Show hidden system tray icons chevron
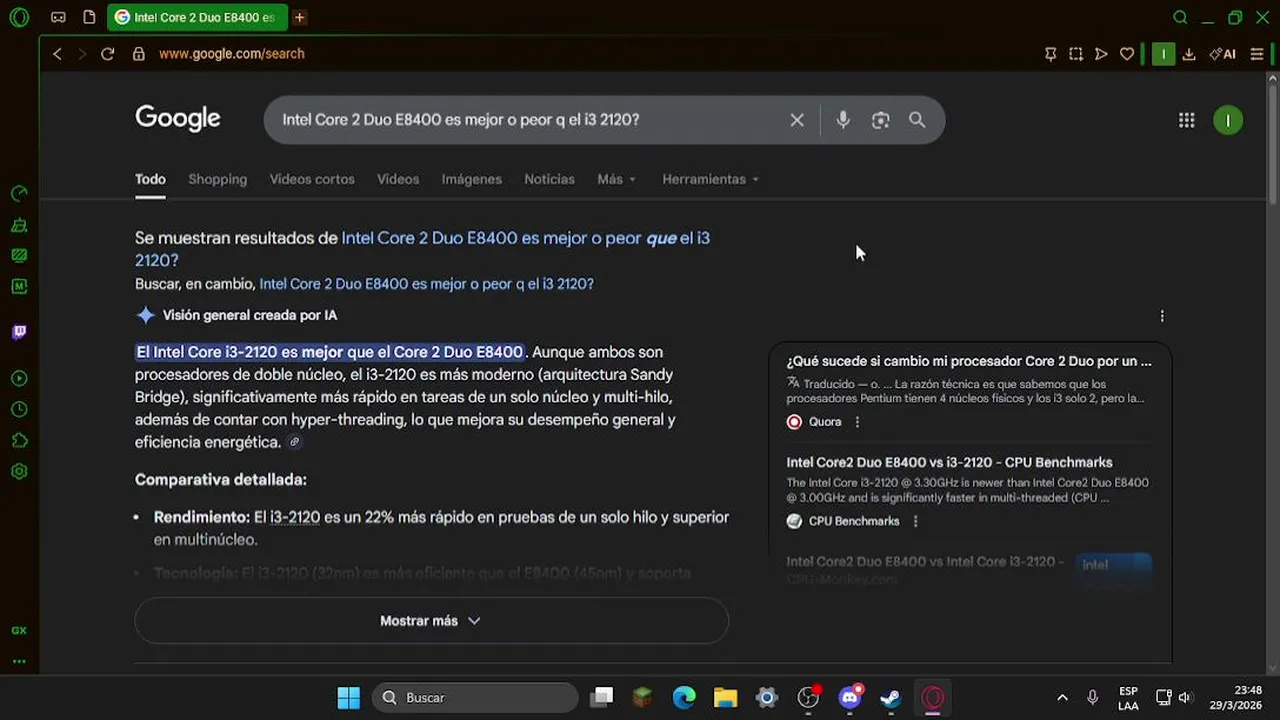 point(1062,698)
